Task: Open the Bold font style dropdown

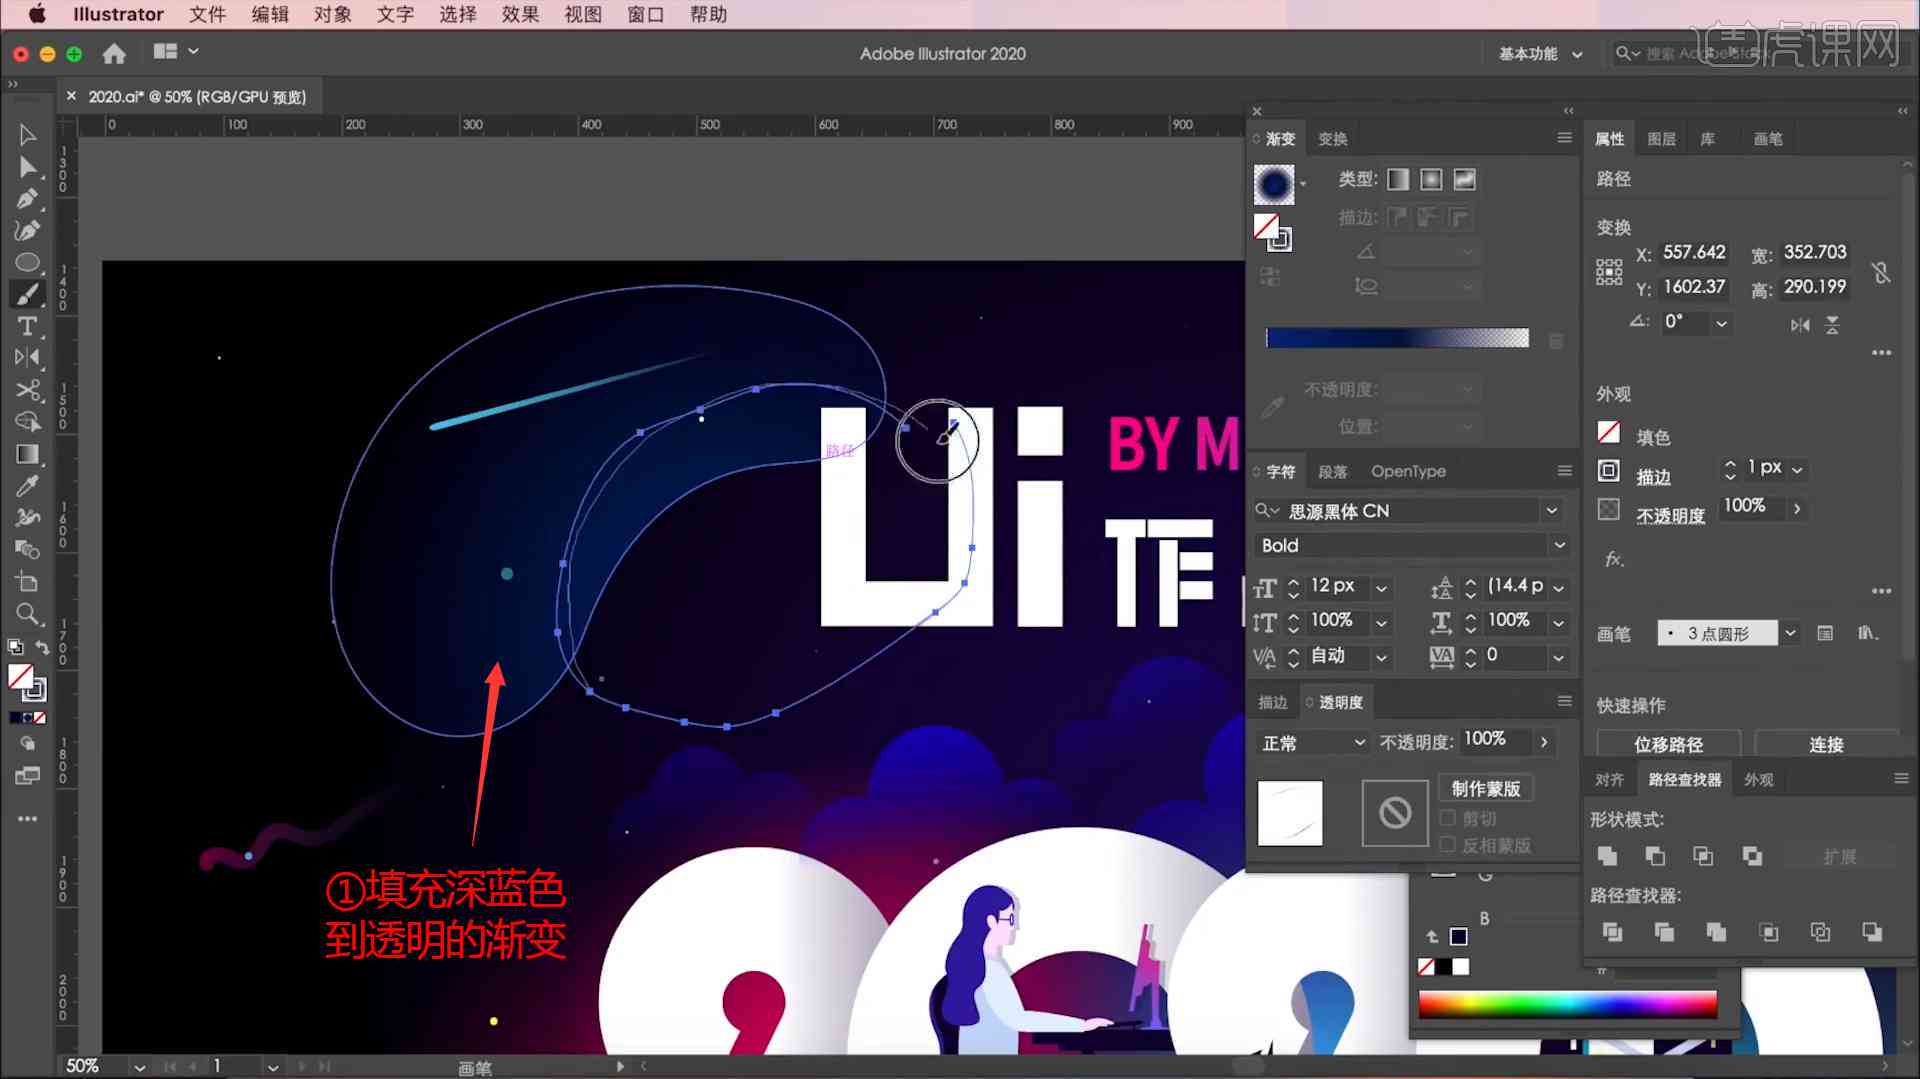Action: point(1558,545)
